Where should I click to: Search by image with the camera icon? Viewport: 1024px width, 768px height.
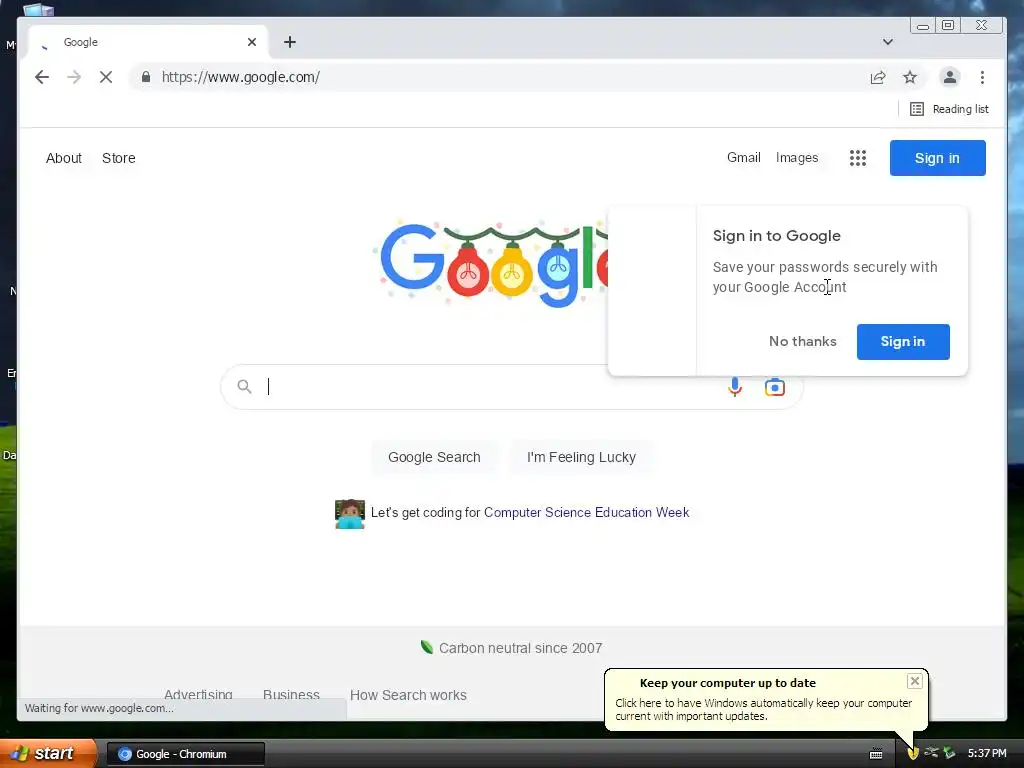tap(775, 387)
